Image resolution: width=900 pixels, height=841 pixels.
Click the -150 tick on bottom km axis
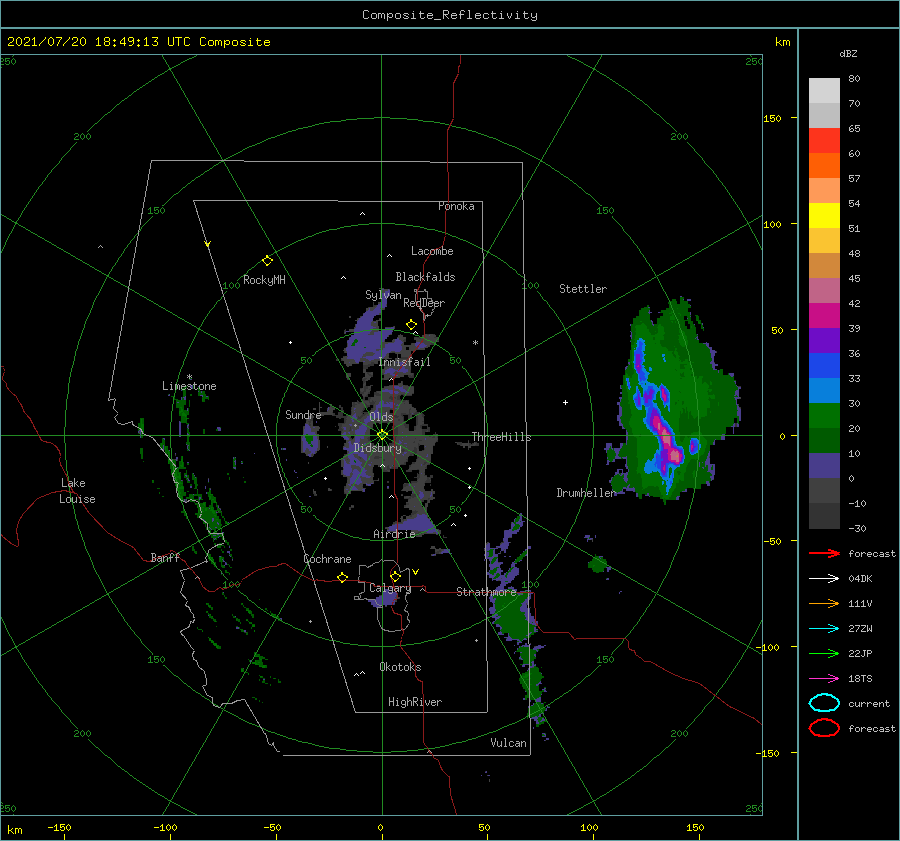59,827
